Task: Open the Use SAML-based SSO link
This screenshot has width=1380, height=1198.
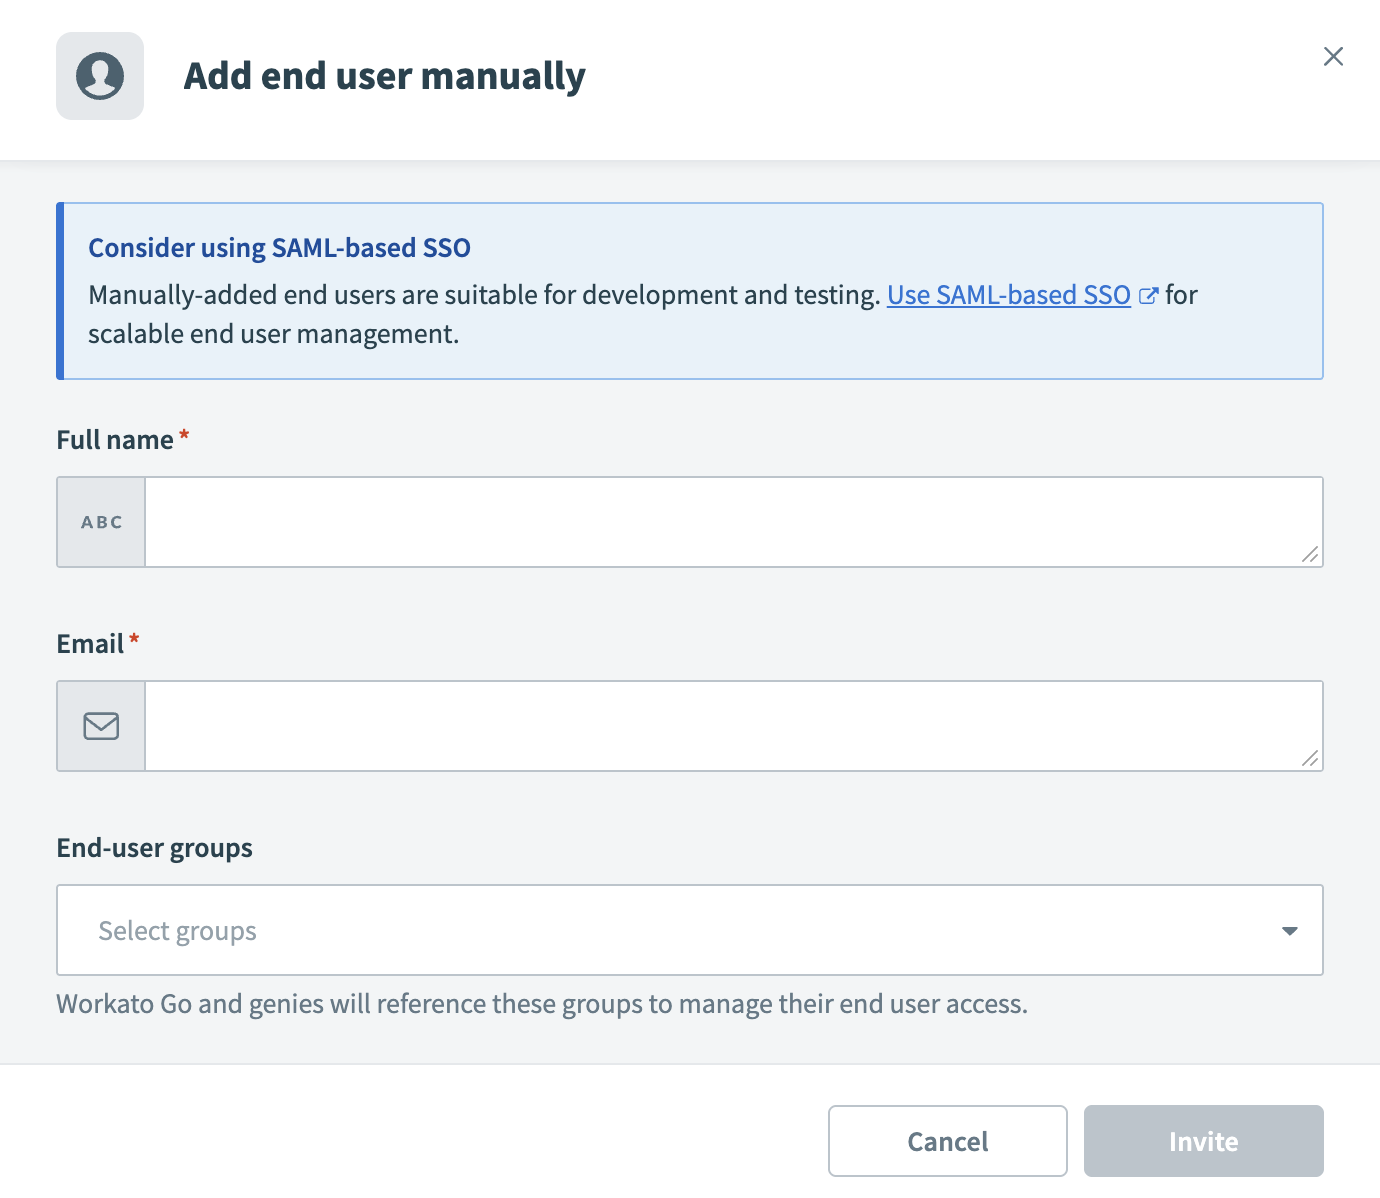Action: pos(1008,295)
